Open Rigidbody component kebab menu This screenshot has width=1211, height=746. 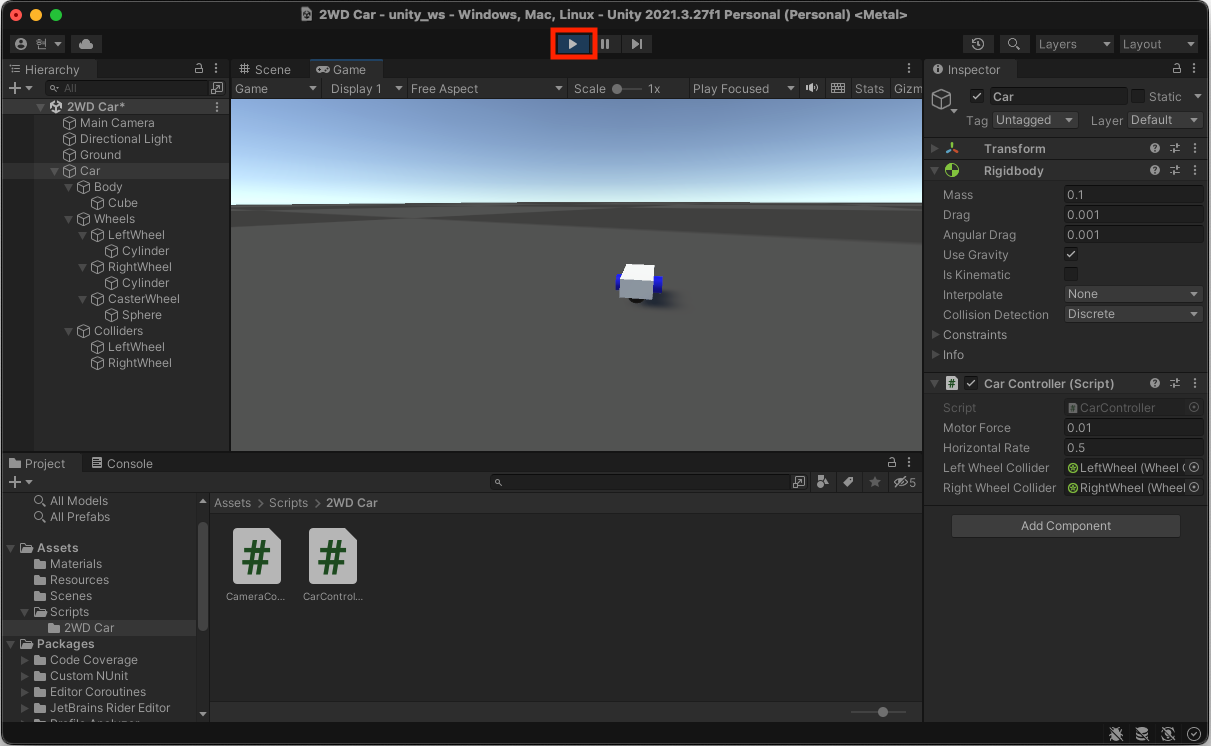(x=1194, y=171)
